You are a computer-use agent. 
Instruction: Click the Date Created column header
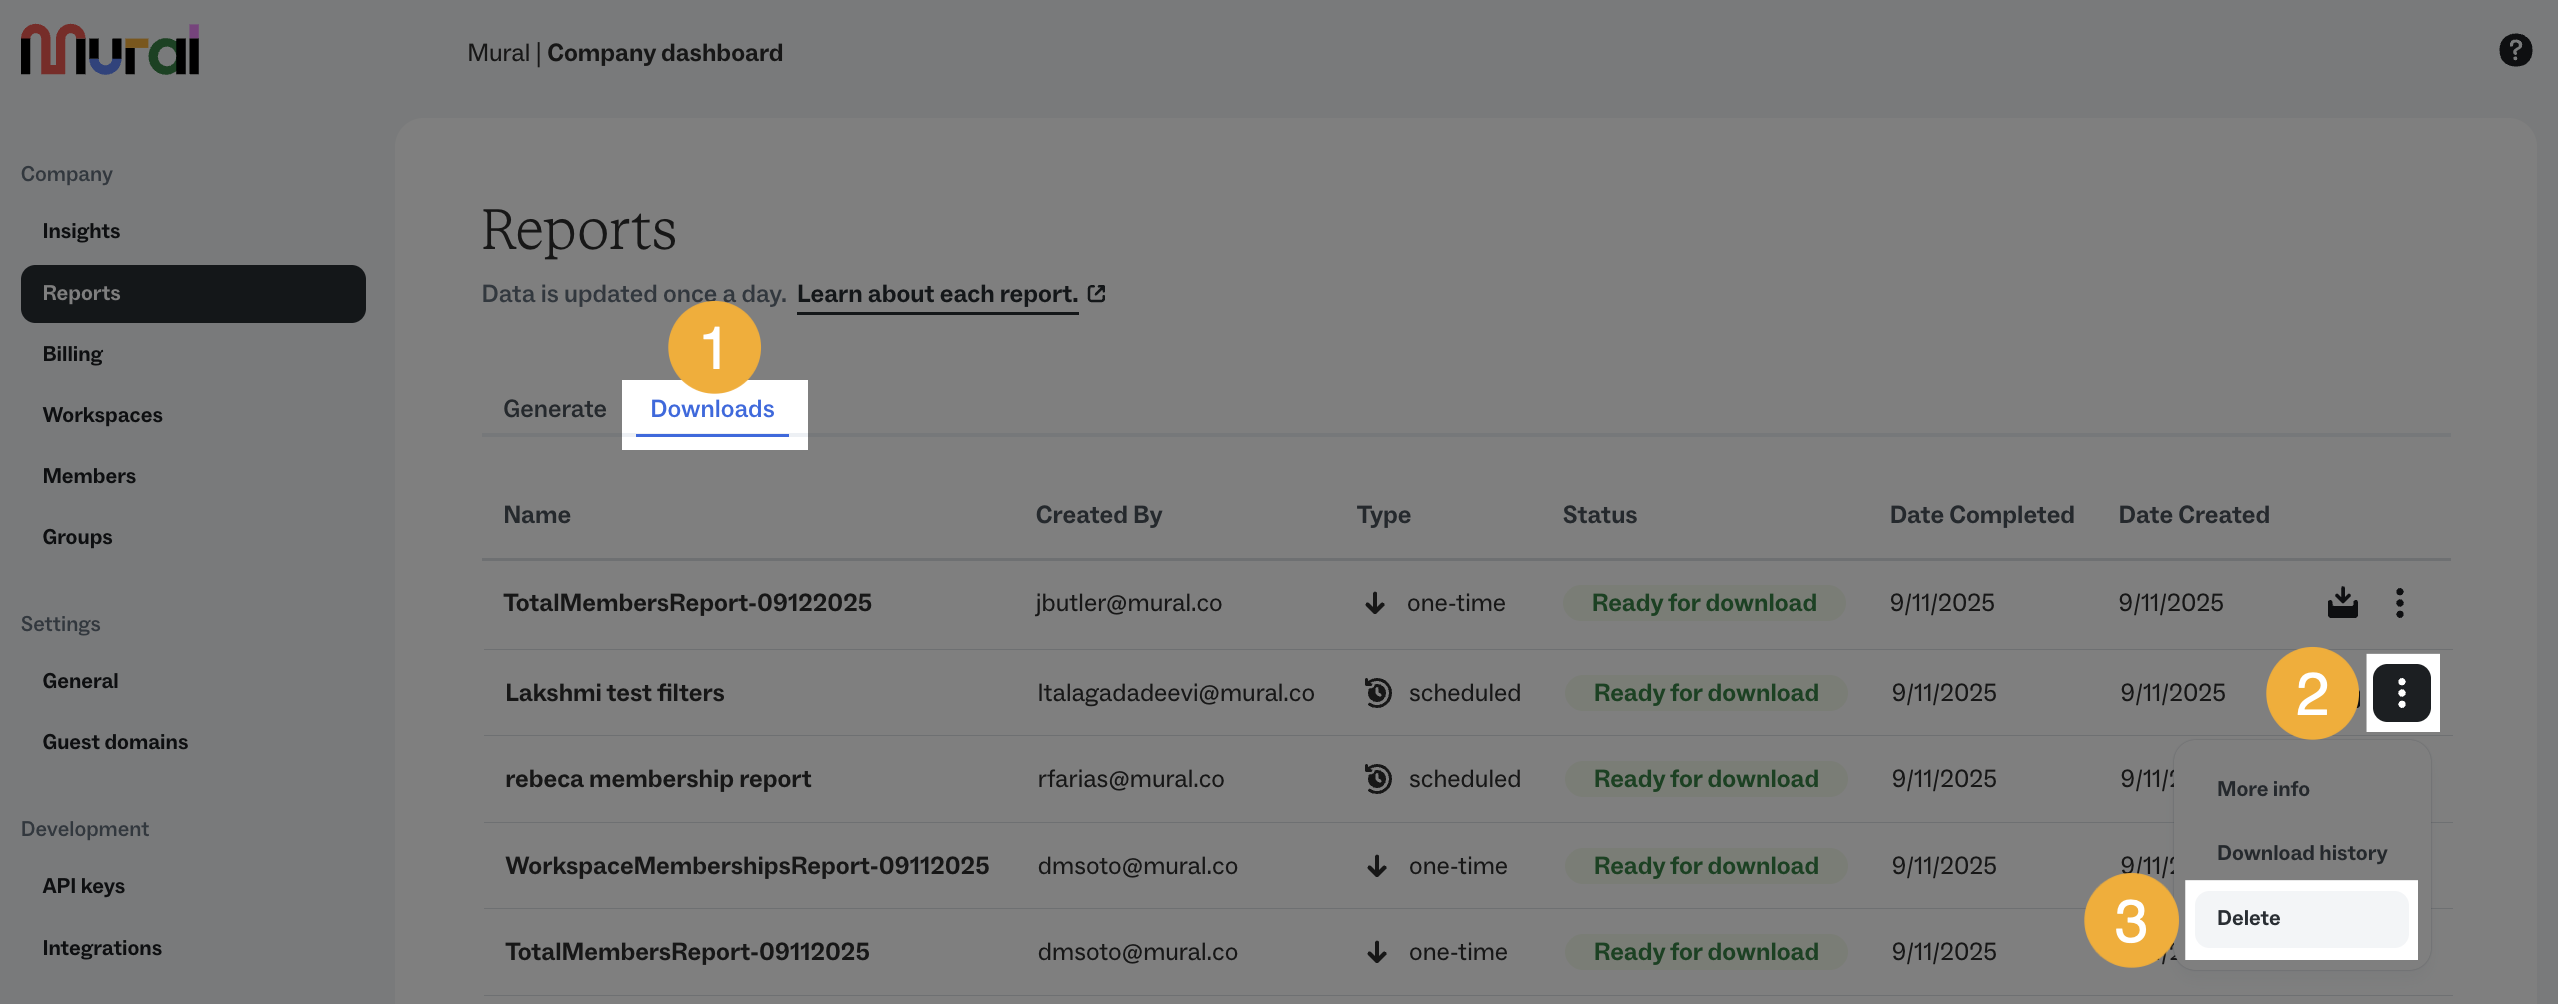click(x=2193, y=515)
